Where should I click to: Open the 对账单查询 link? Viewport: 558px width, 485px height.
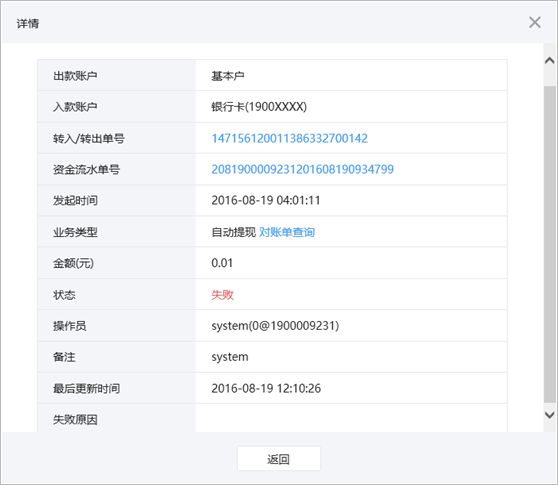[287, 232]
